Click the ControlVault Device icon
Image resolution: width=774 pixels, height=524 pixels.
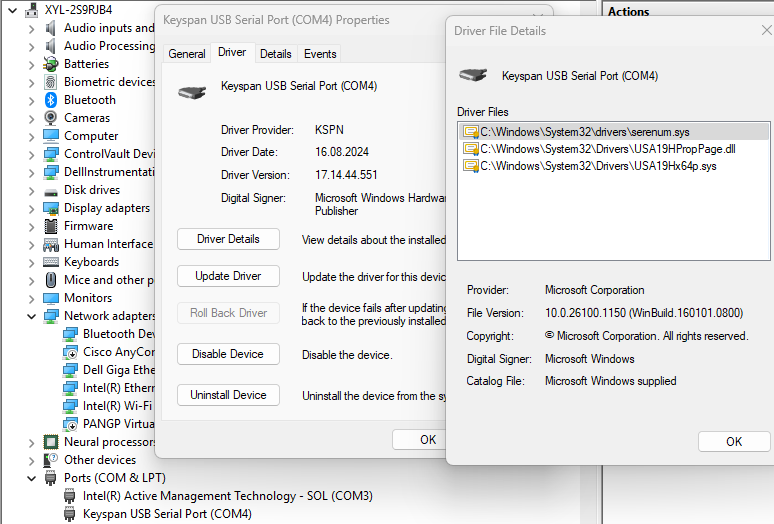coord(50,154)
